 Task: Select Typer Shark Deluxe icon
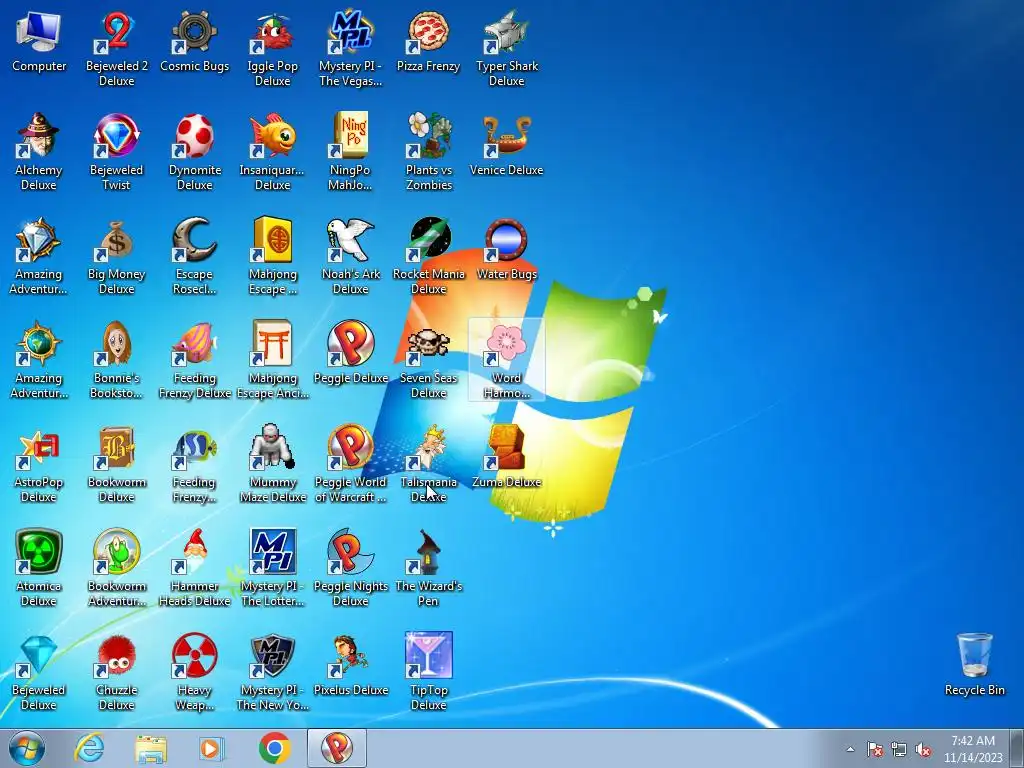coord(506,49)
